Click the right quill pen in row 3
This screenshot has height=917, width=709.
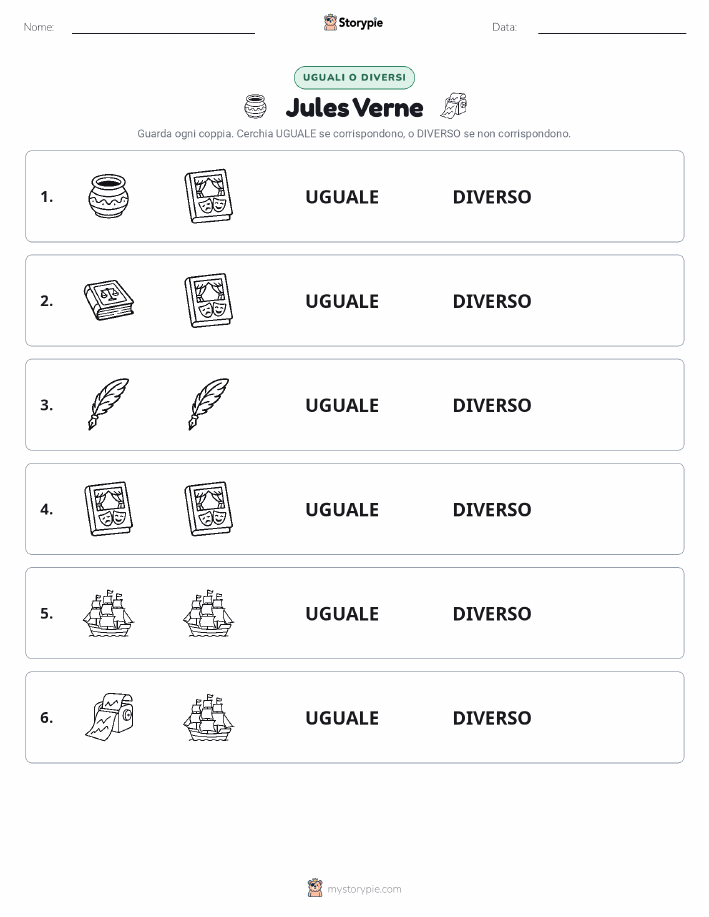coord(209,404)
